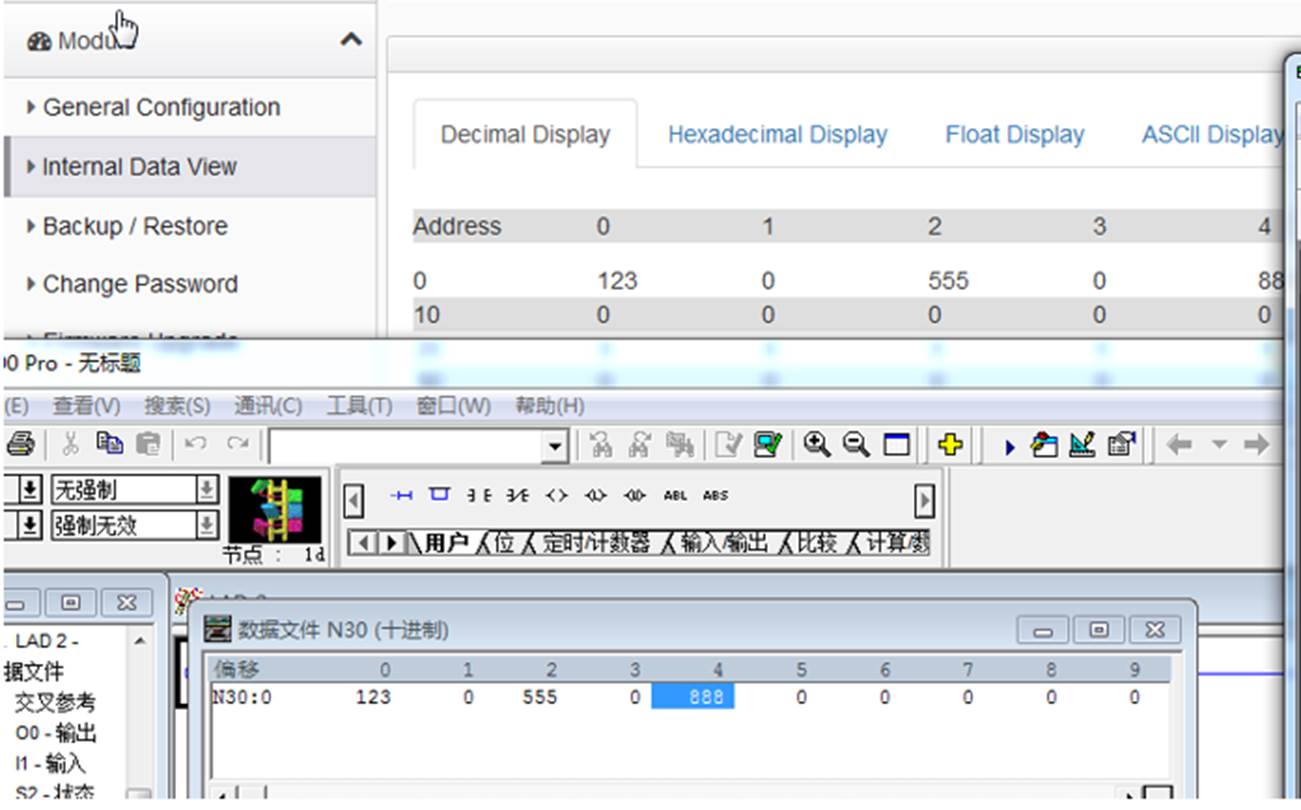Select the 888 cell in N30:0
1301x810 pixels.
[x=693, y=697]
